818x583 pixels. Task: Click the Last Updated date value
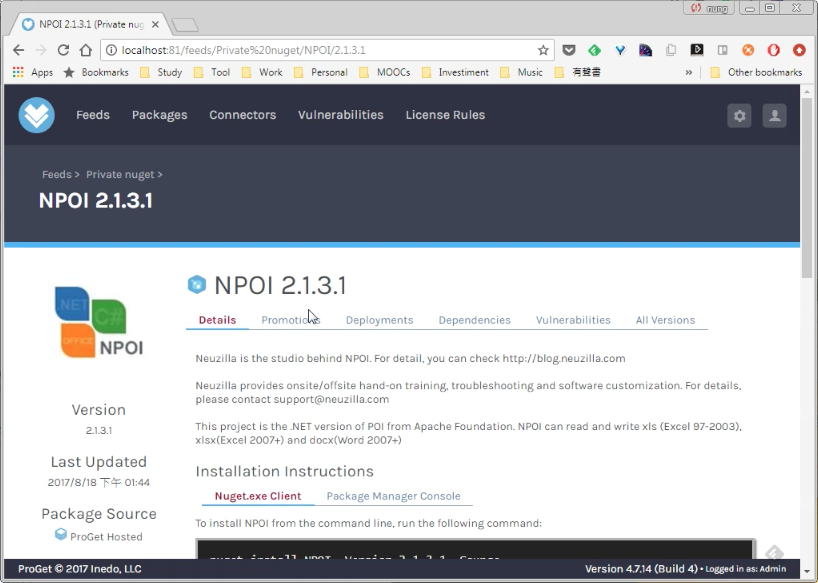pos(99,482)
